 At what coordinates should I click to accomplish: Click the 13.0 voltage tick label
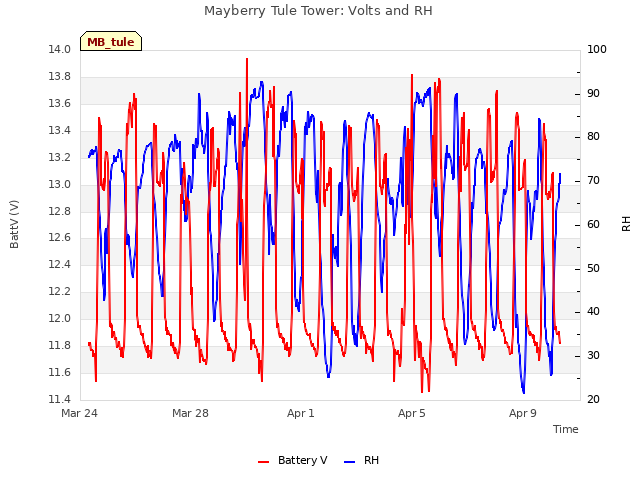click(60, 184)
